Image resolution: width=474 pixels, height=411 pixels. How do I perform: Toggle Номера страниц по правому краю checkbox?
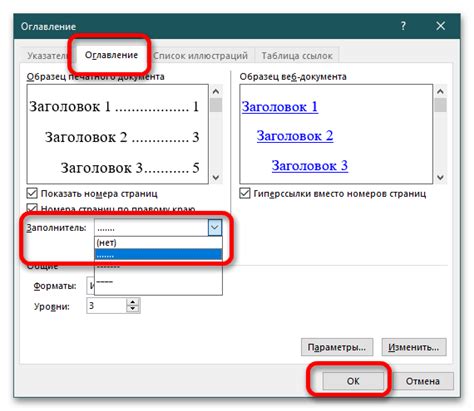pyautogui.click(x=32, y=207)
